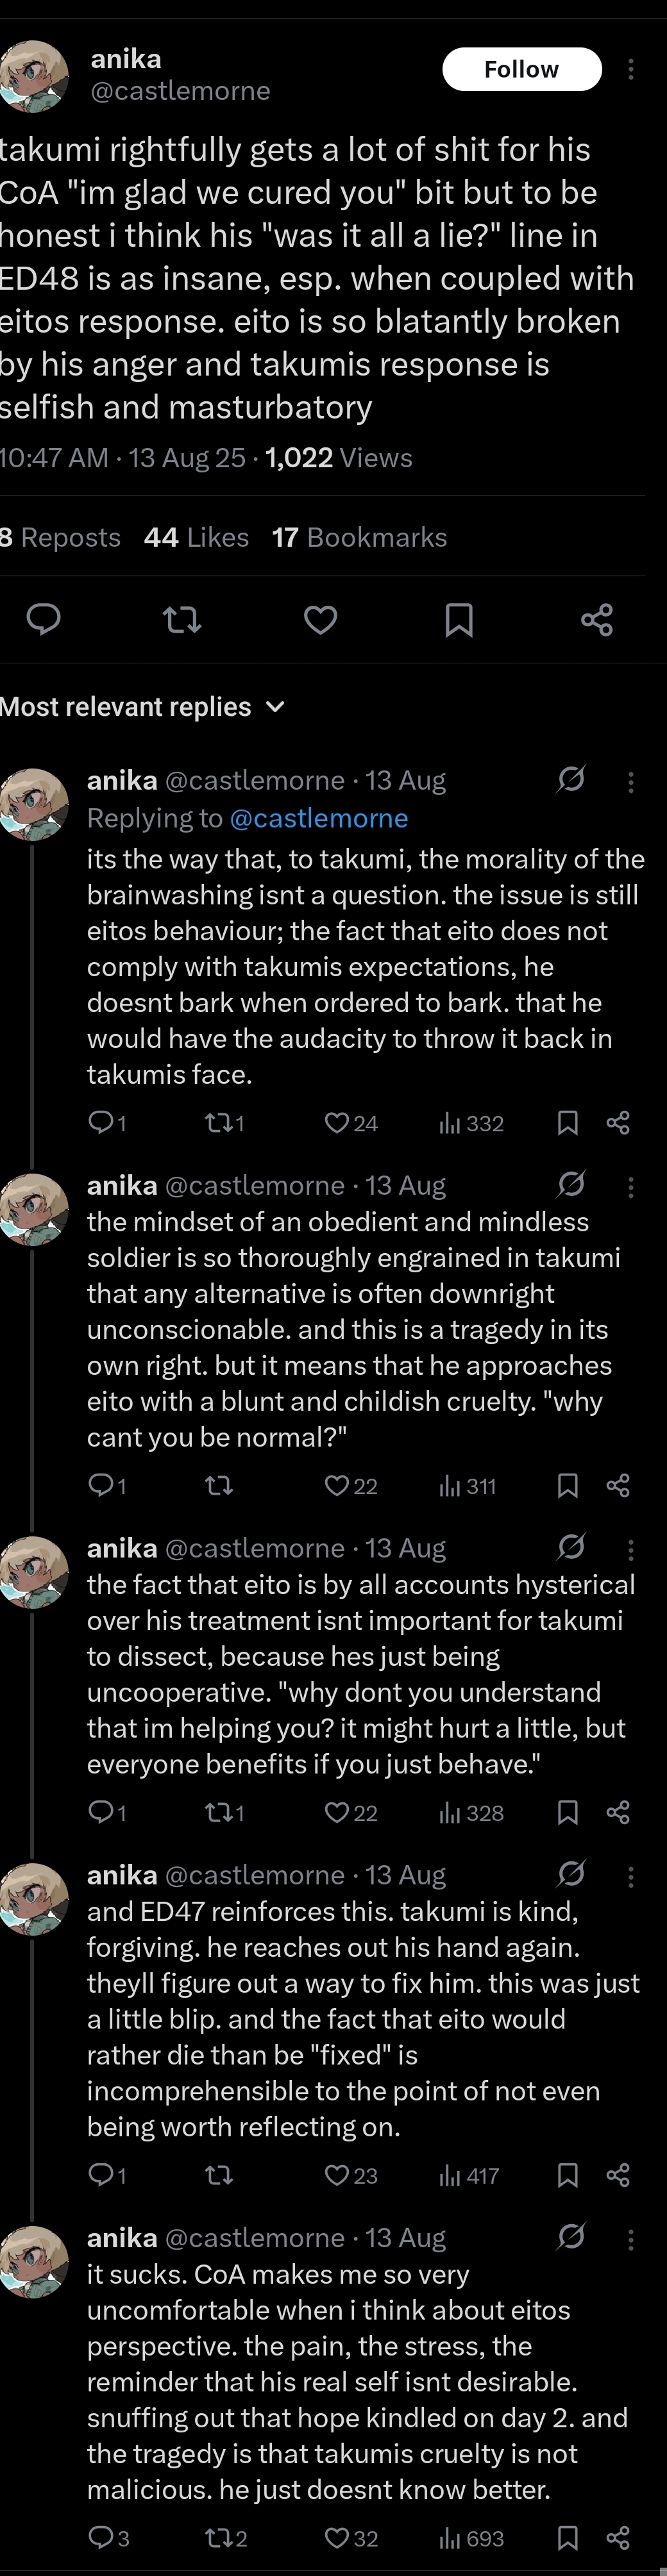This screenshot has width=667, height=2576.
Task: Repost the reply about obedient mindless soldier
Action: click(x=219, y=1486)
